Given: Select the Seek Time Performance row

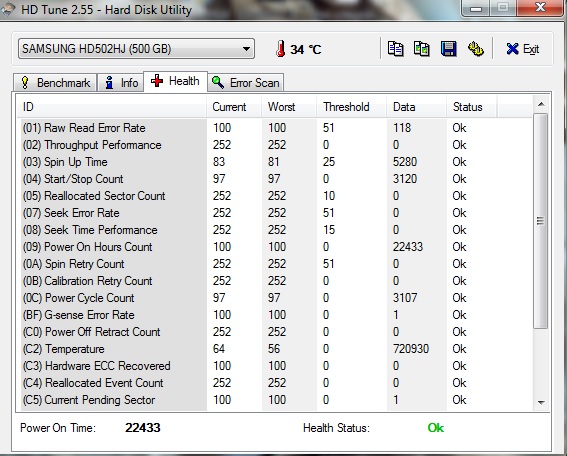Looking at the screenshot, I should click(275, 230).
